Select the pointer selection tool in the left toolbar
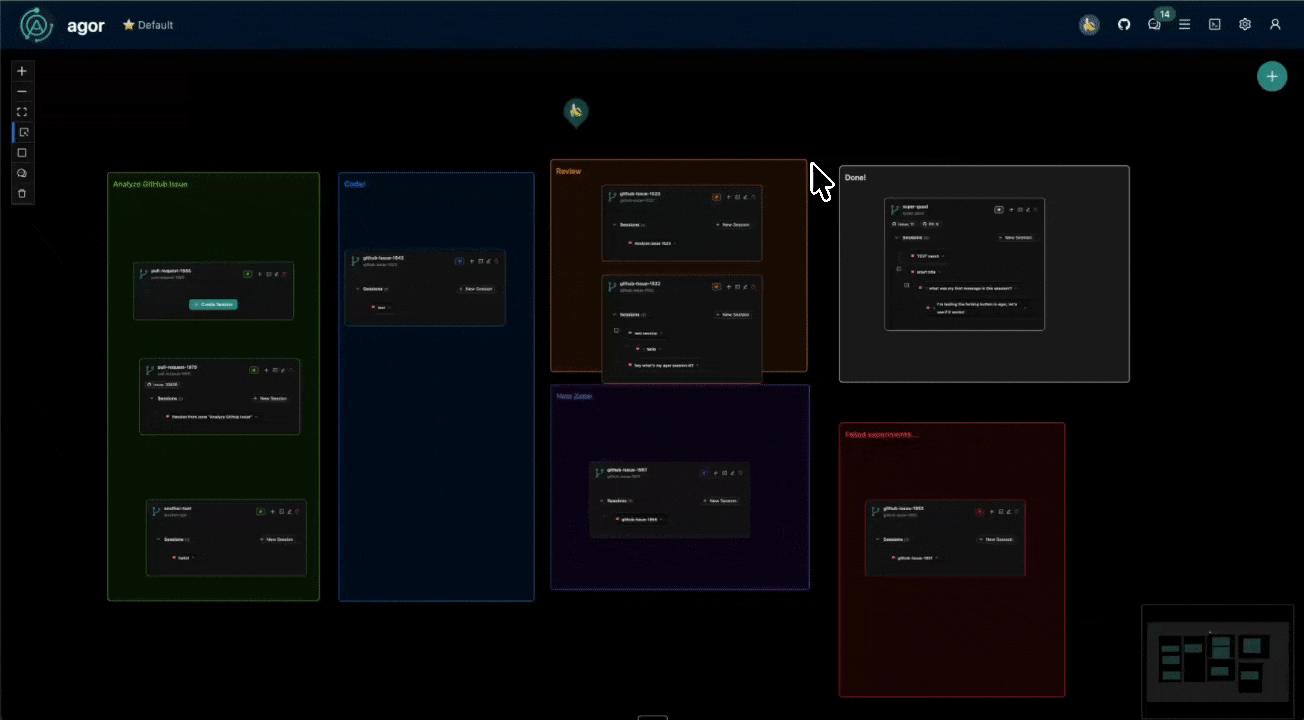The height and width of the screenshot is (720, 1304). (x=22, y=131)
